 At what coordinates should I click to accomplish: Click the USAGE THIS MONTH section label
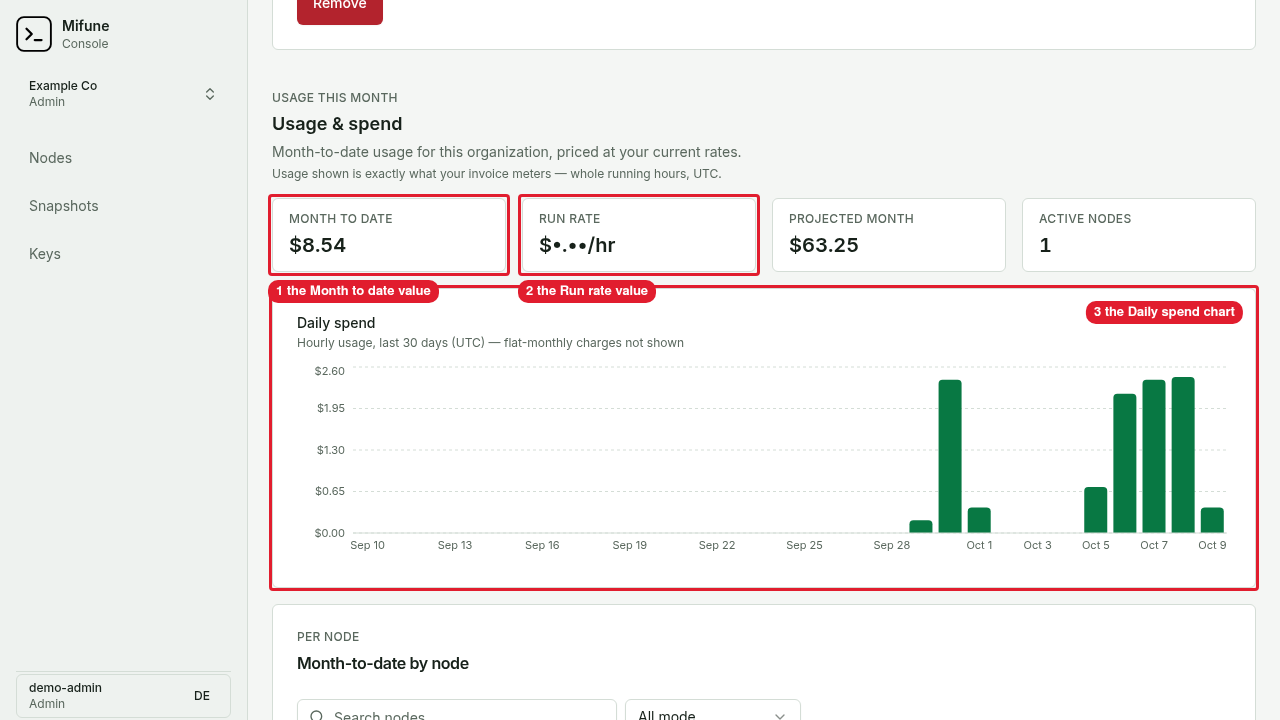pos(335,98)
